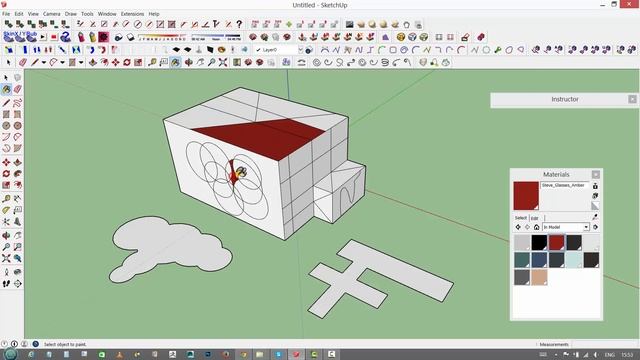Open the Camera menu
This screenshot has height=360, width=640.
click(51, 14)
